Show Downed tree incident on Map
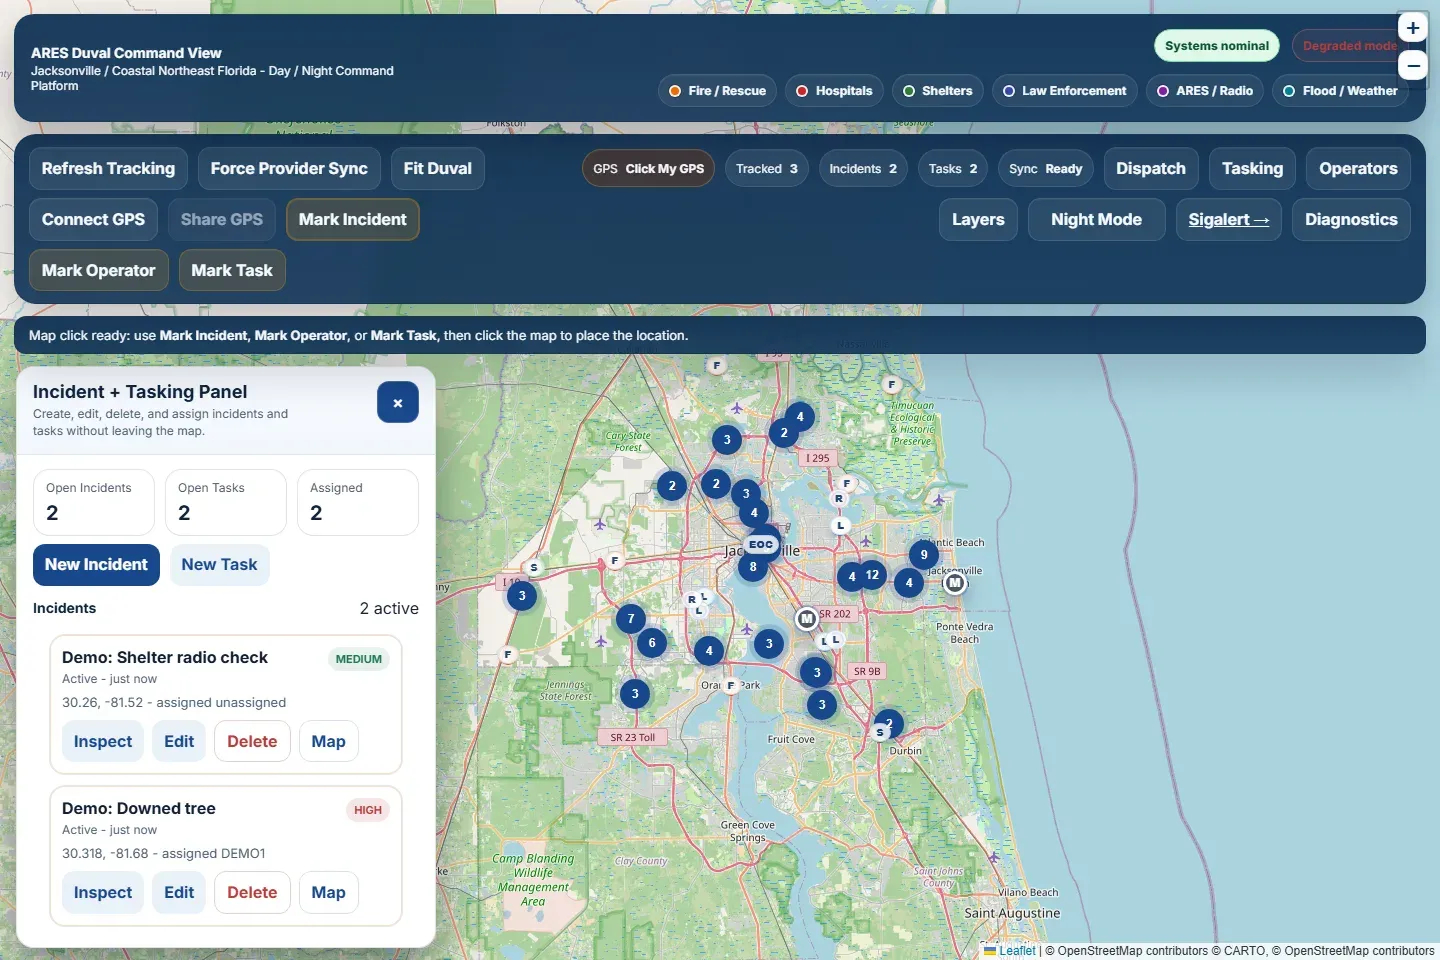Viewport: 1440px width, 960px height. (328, 893)
